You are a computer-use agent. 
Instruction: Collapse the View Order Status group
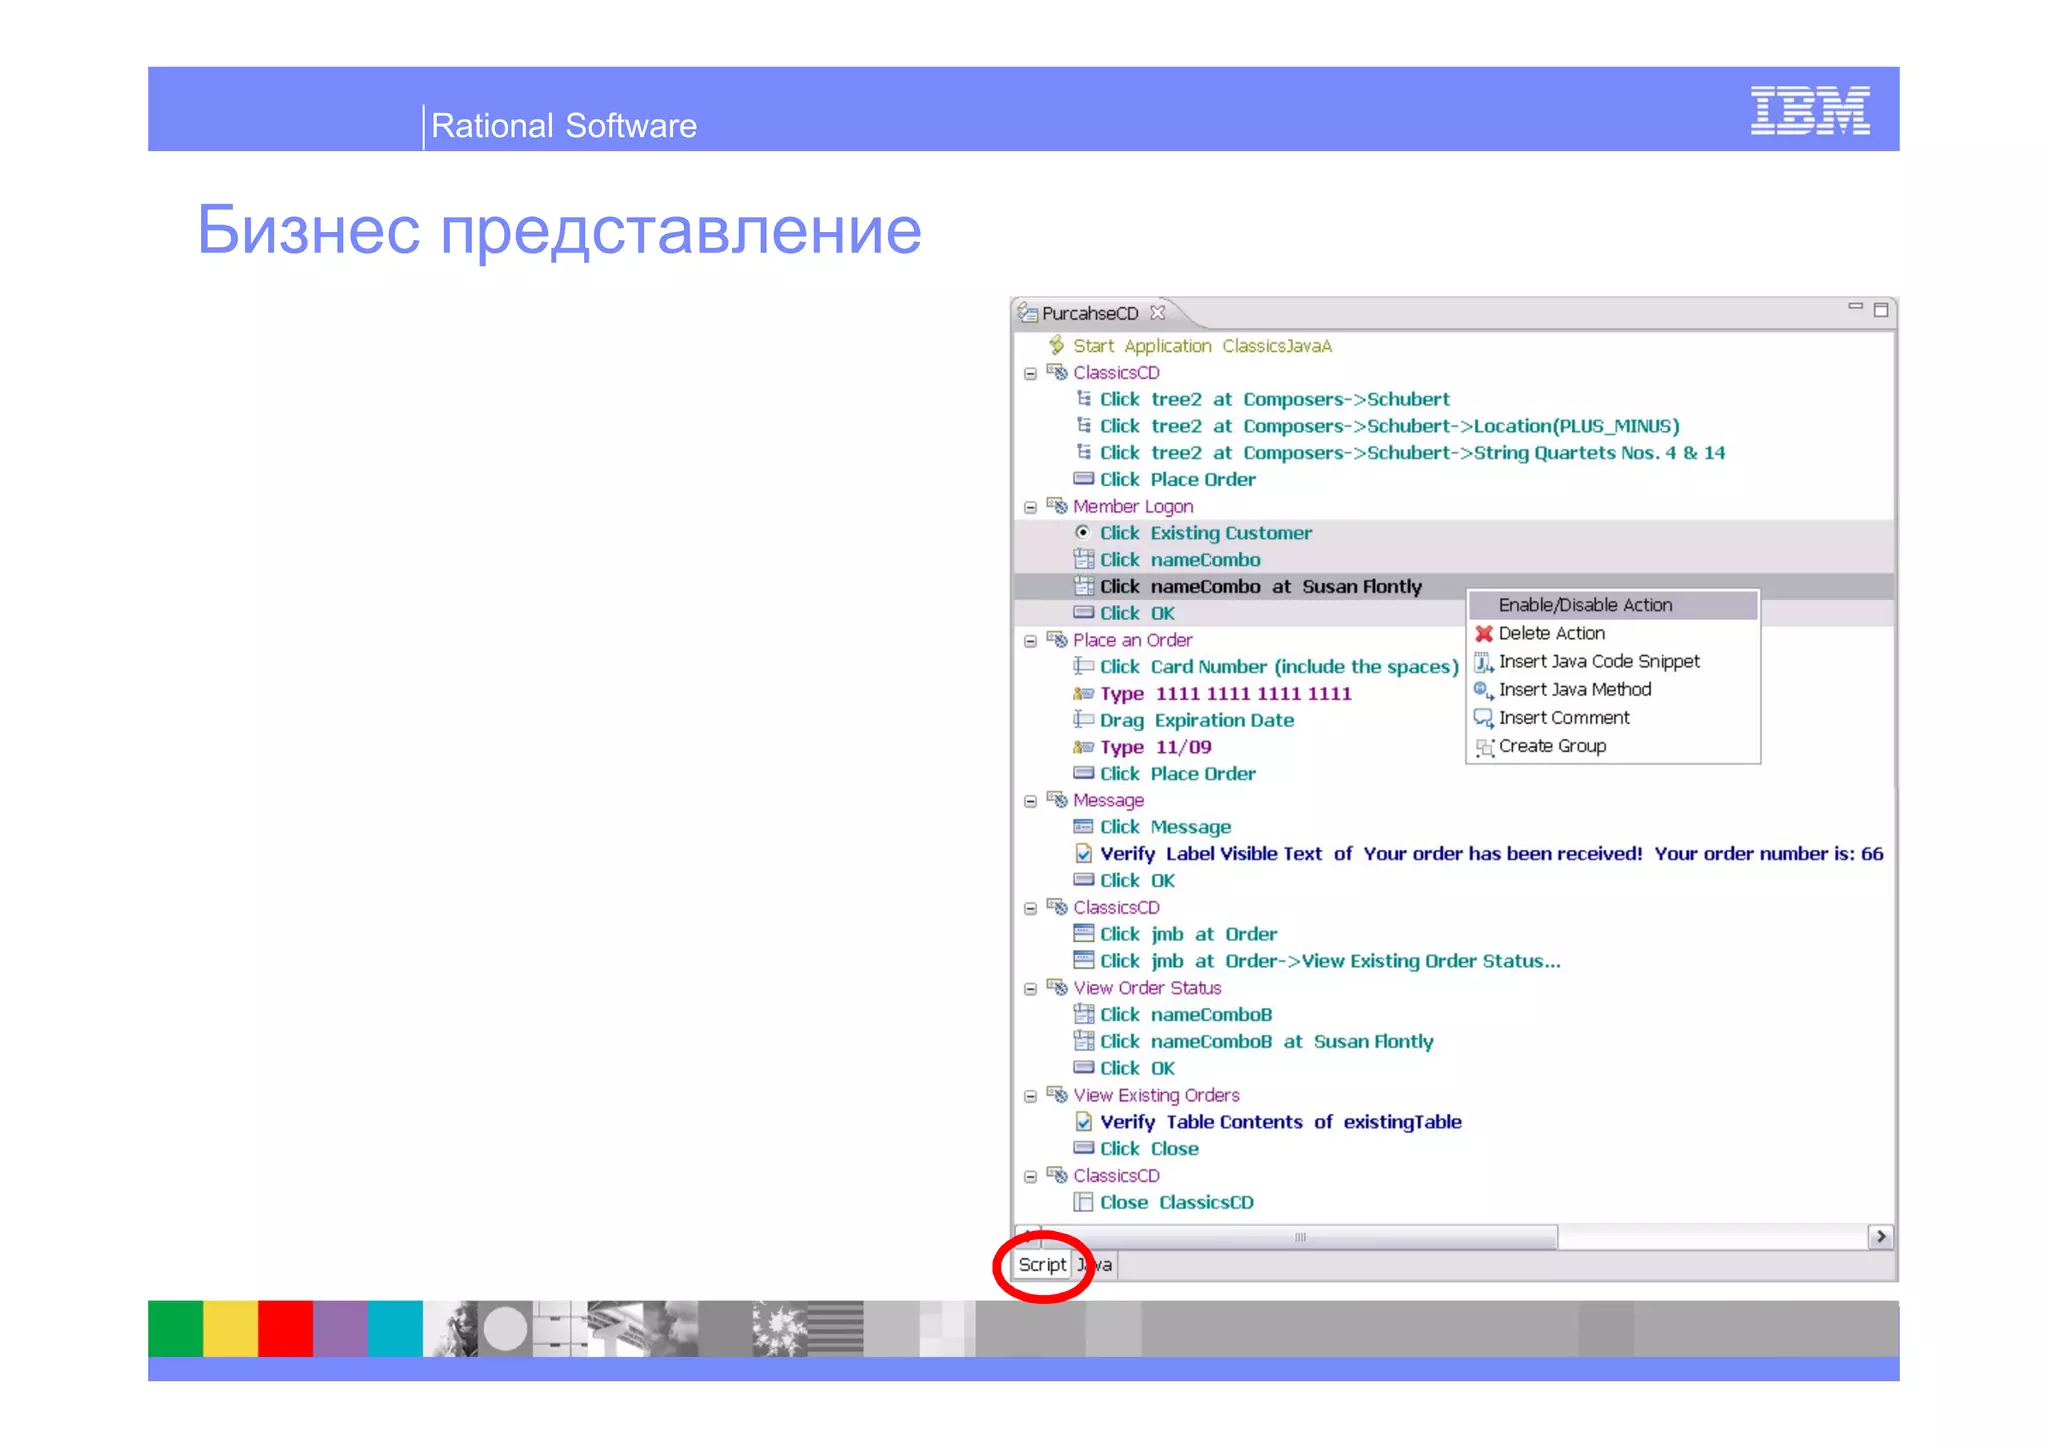coord(1030,989)
